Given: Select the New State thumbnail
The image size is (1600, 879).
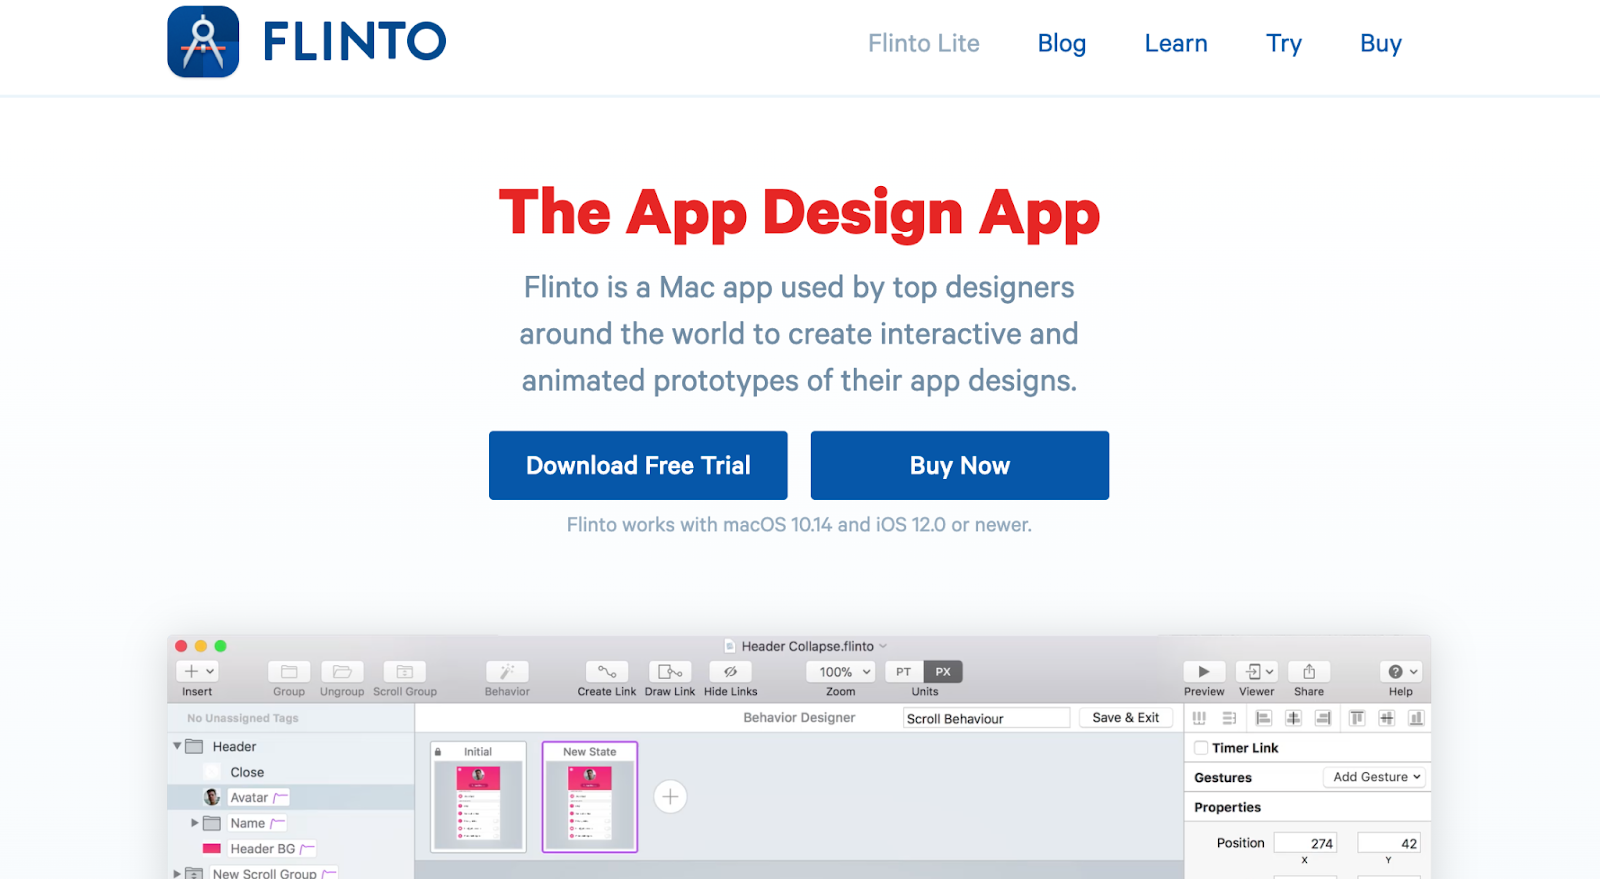Looking at the screenshot, I should pyautogui.click(x=590, y=797).
